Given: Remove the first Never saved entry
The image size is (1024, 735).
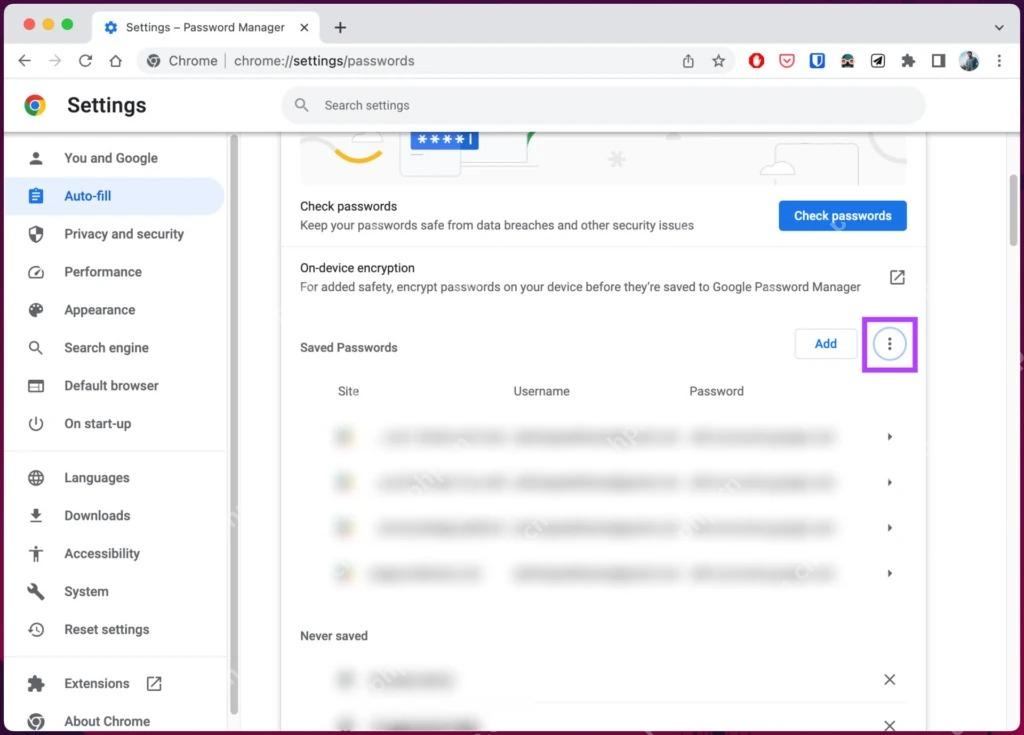Looking at the screenshot, I should click(x=889, y=679).
